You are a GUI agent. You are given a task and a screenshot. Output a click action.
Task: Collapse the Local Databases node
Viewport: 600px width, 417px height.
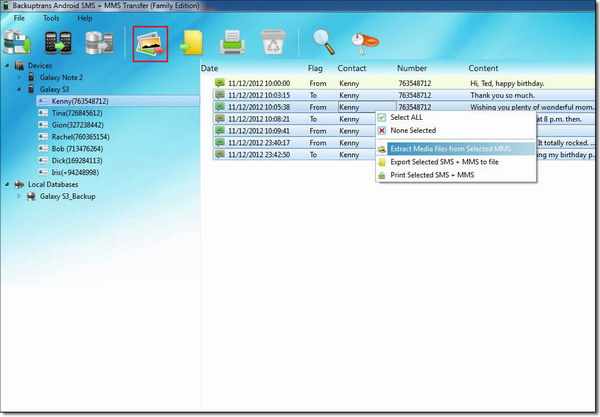7,184
